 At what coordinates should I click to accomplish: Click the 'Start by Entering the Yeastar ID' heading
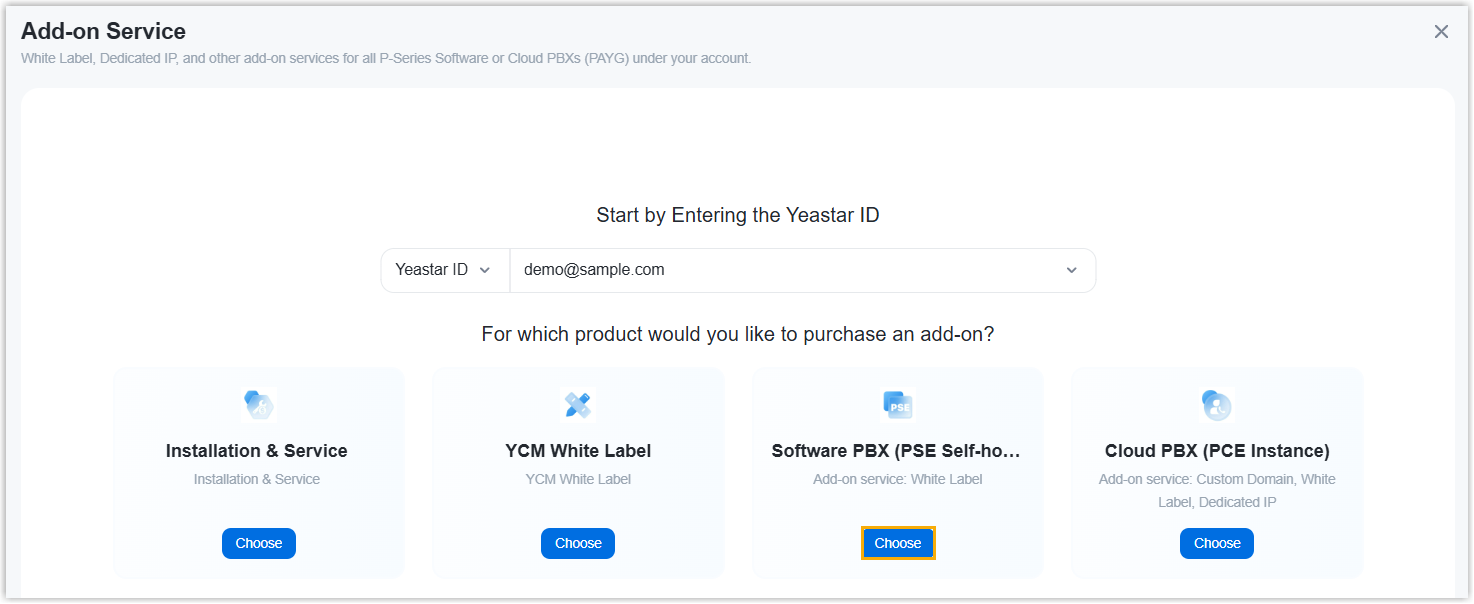[738, 215]
